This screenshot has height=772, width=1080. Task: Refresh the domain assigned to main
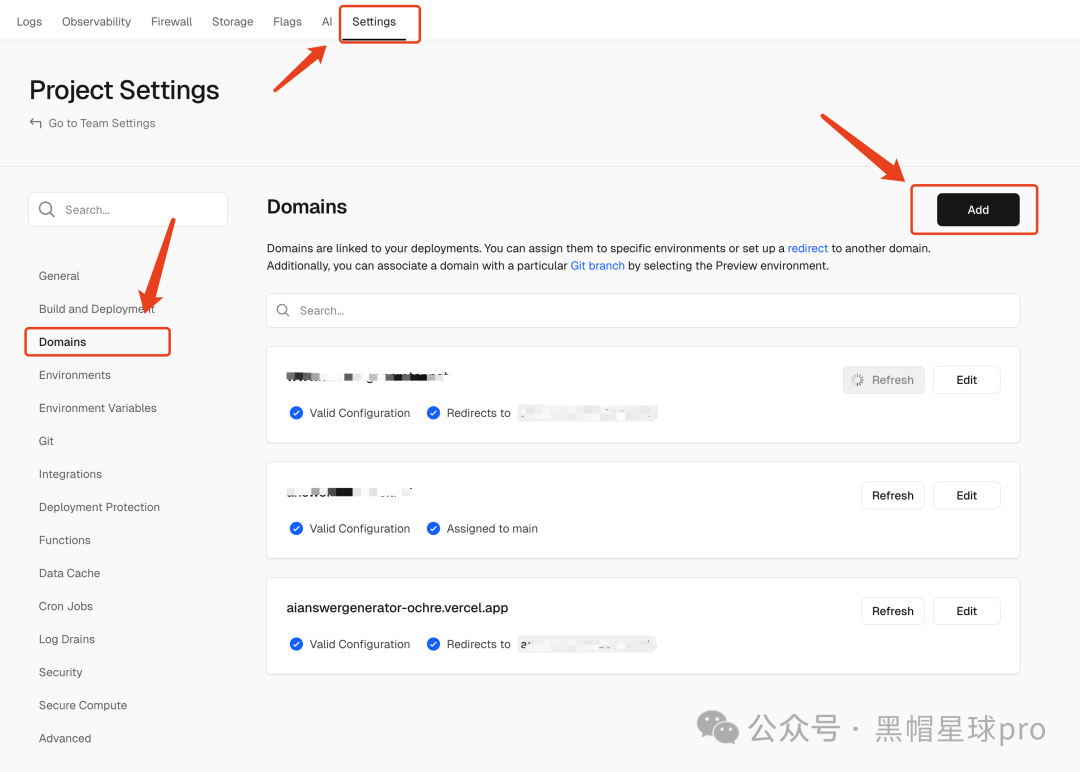[893, 495]
